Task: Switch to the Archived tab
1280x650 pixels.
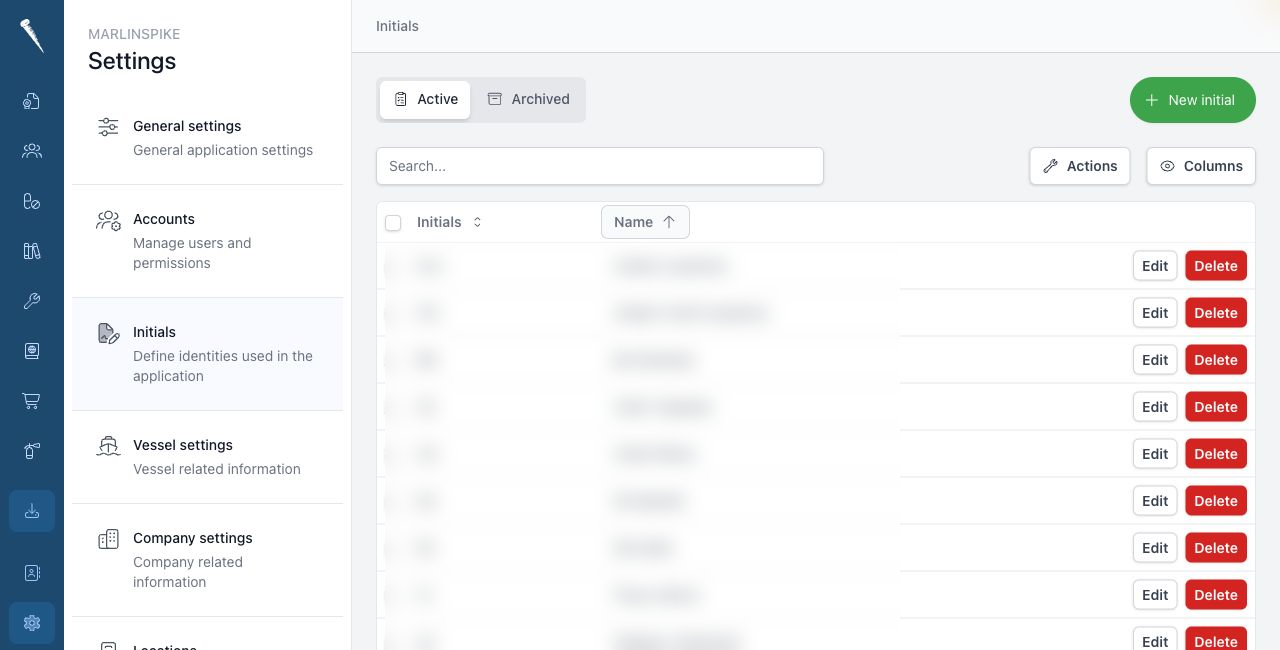Action: click(x=528, y=99)
